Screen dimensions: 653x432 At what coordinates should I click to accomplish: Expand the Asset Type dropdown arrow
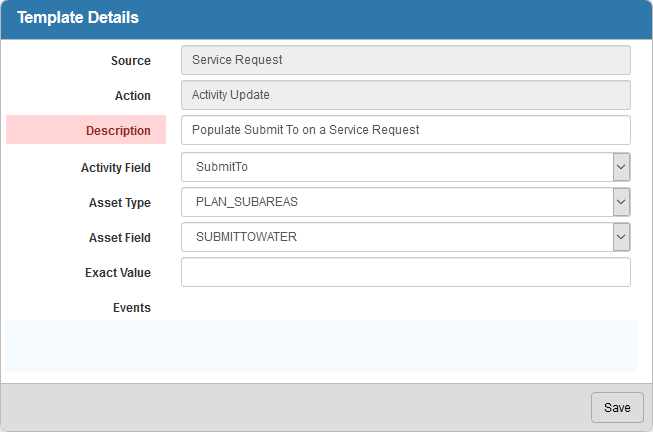(x=621, y=202)
